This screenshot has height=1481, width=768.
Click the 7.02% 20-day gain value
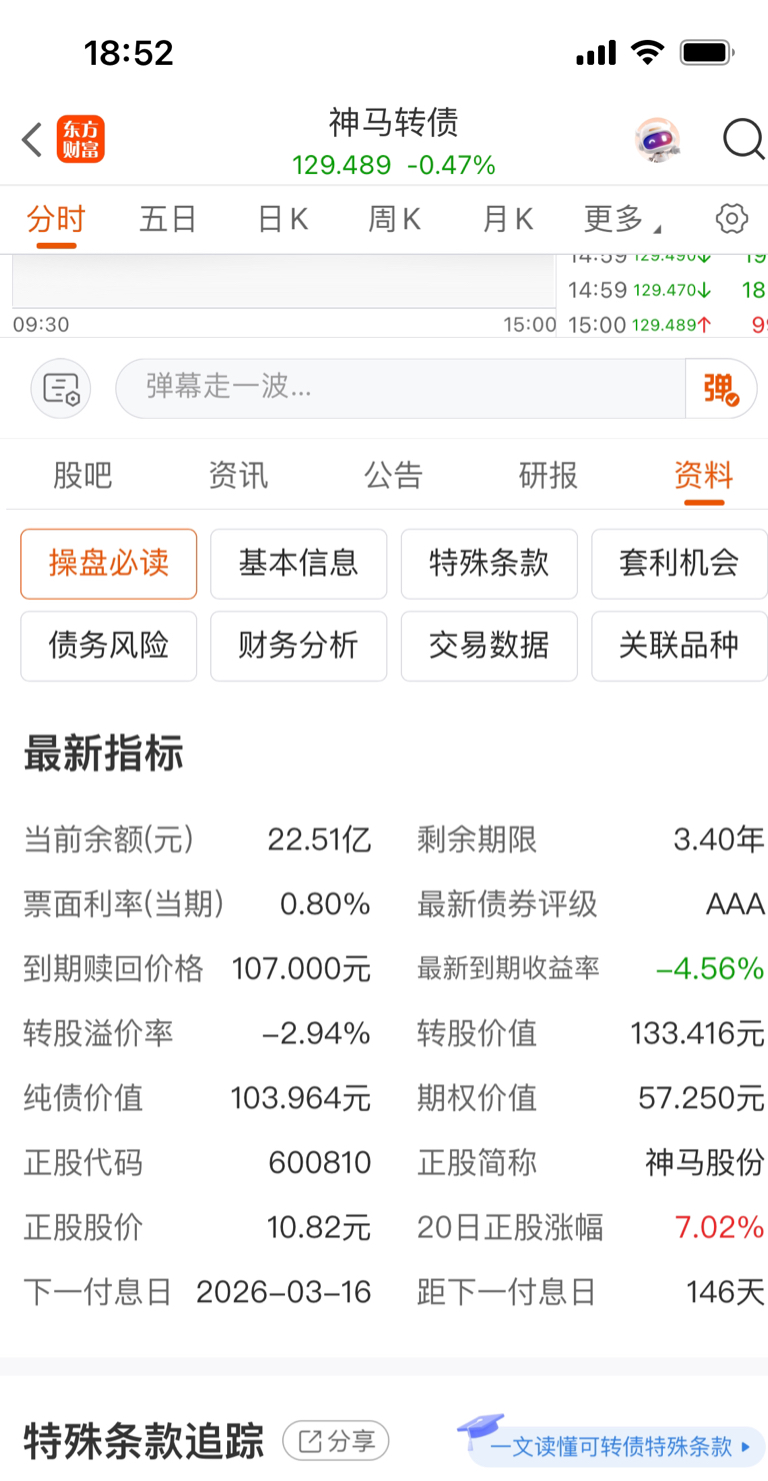(720, 1227)
